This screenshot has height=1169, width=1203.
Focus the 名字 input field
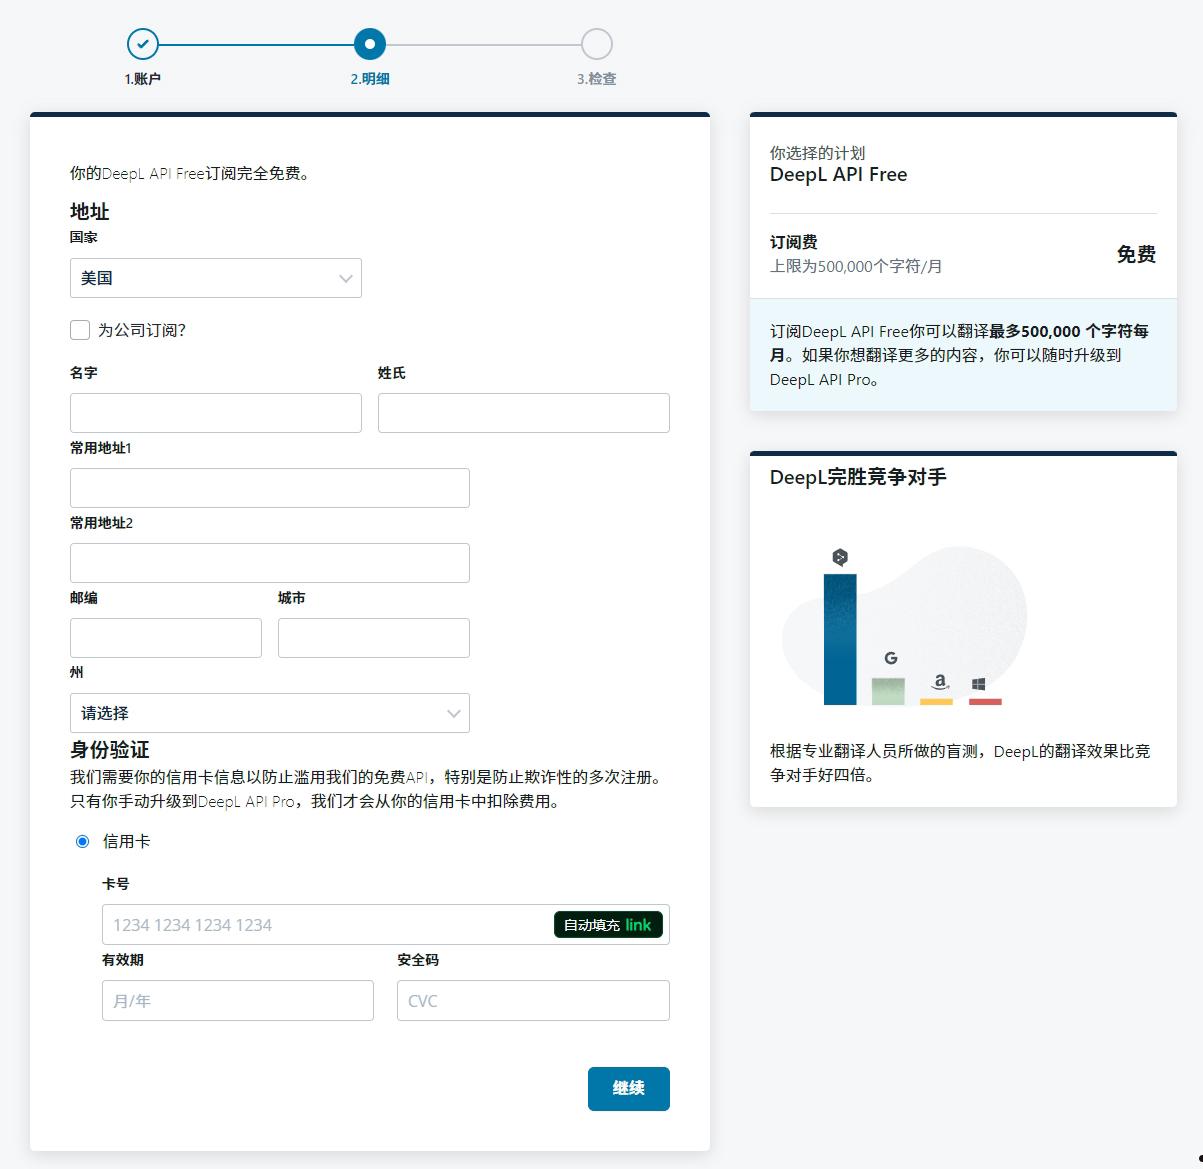pos(216,413)
